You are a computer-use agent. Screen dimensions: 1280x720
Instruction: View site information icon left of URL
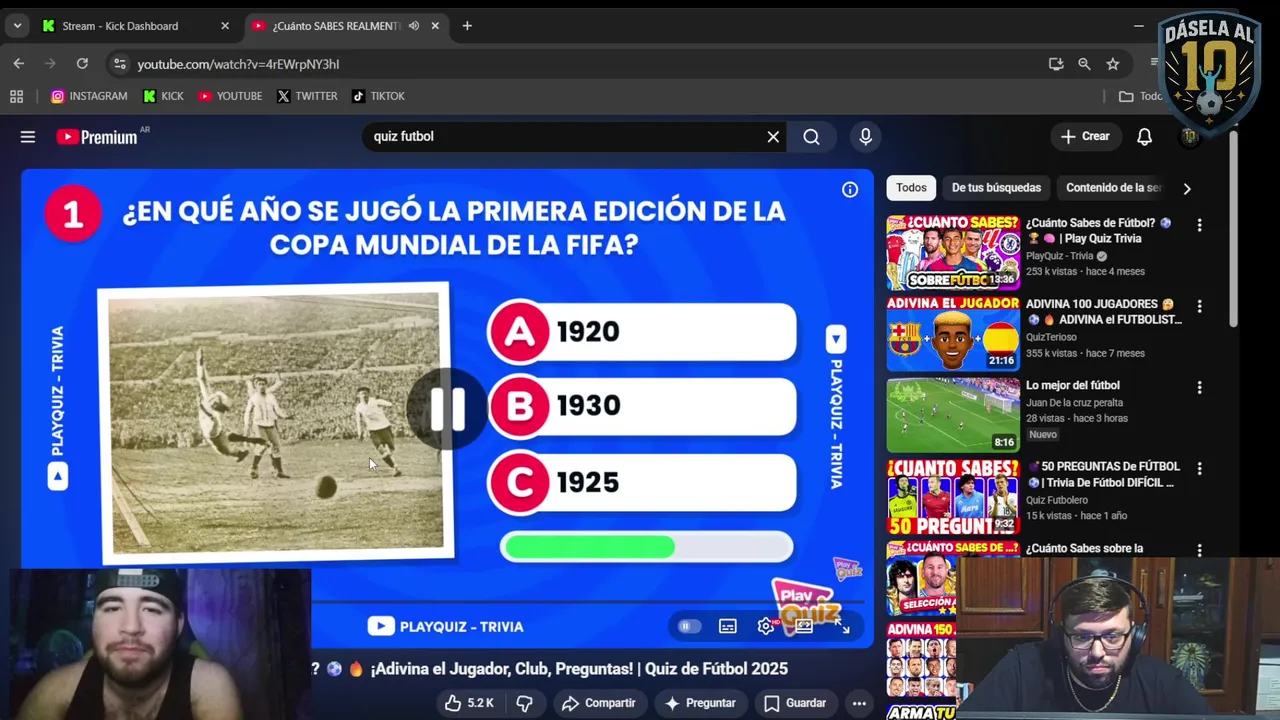[x=119, y=64]
